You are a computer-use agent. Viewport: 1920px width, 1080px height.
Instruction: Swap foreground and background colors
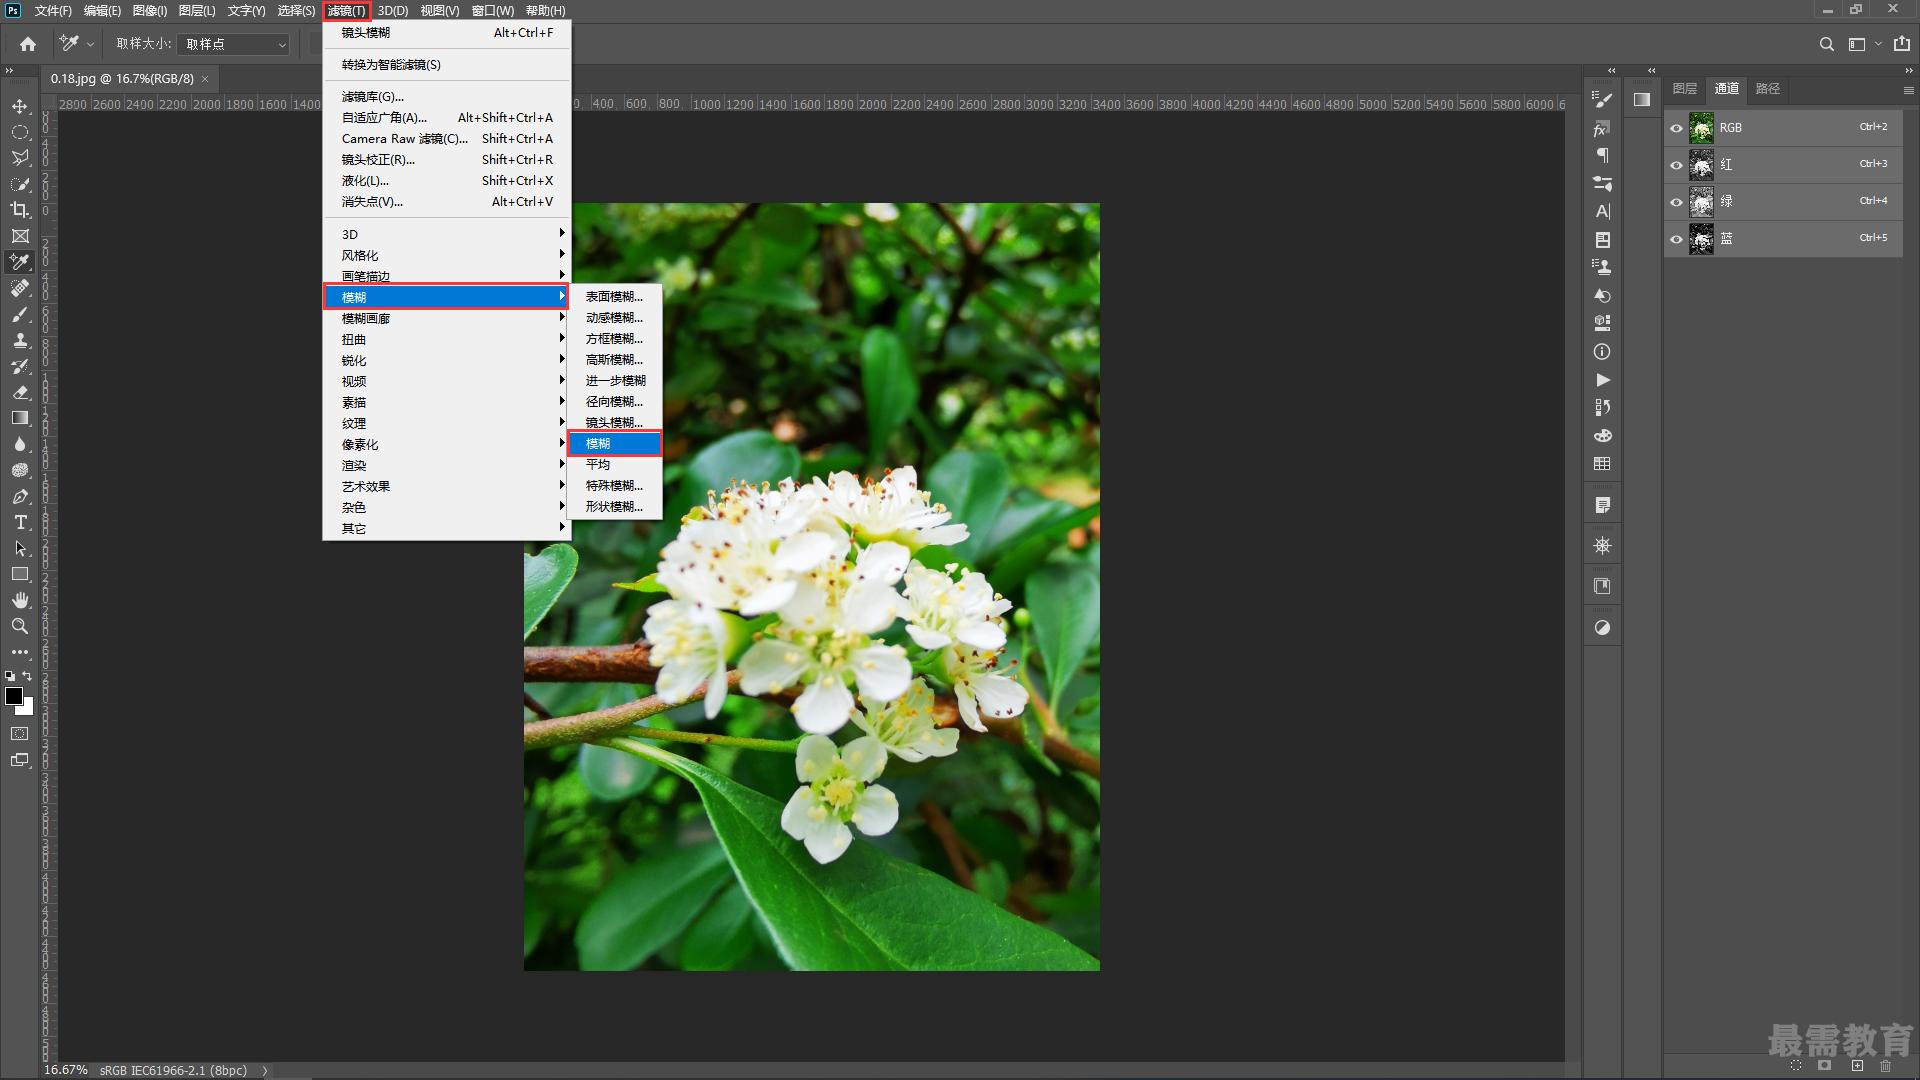(x=27, y=676)
